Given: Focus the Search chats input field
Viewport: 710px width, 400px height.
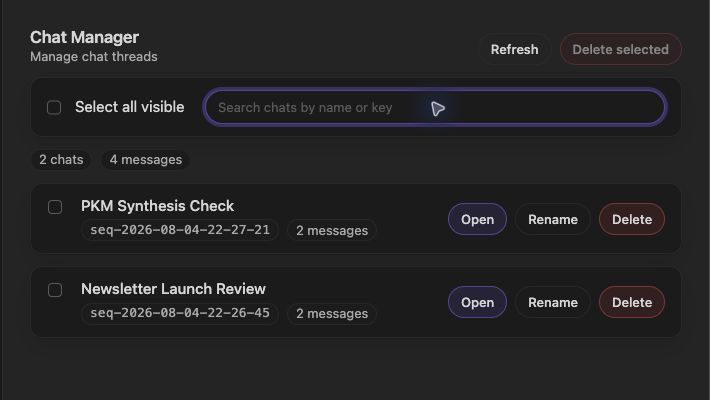Looking at the screenshot, I should click(x=435, y=107).
